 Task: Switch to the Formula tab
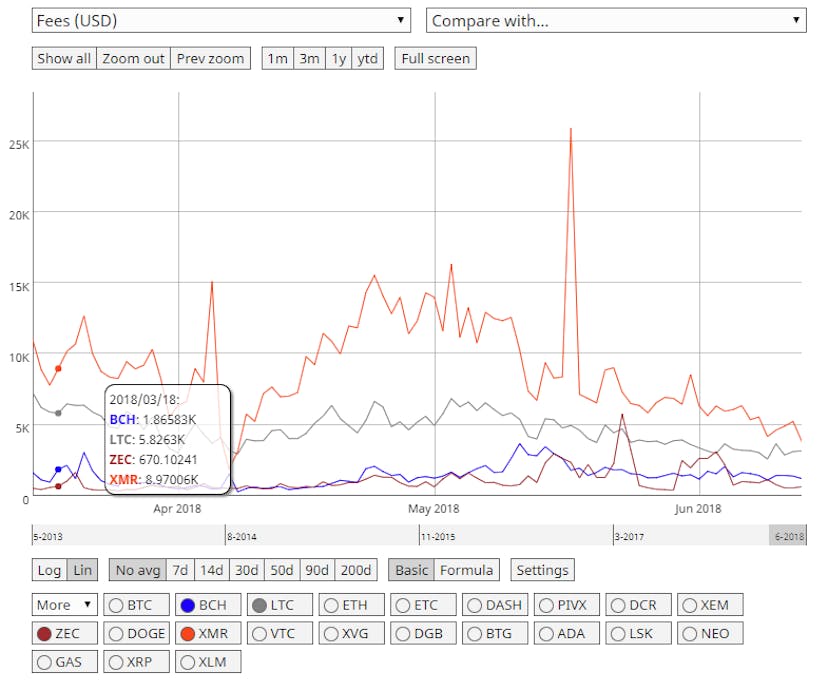(x=465, y=570)
